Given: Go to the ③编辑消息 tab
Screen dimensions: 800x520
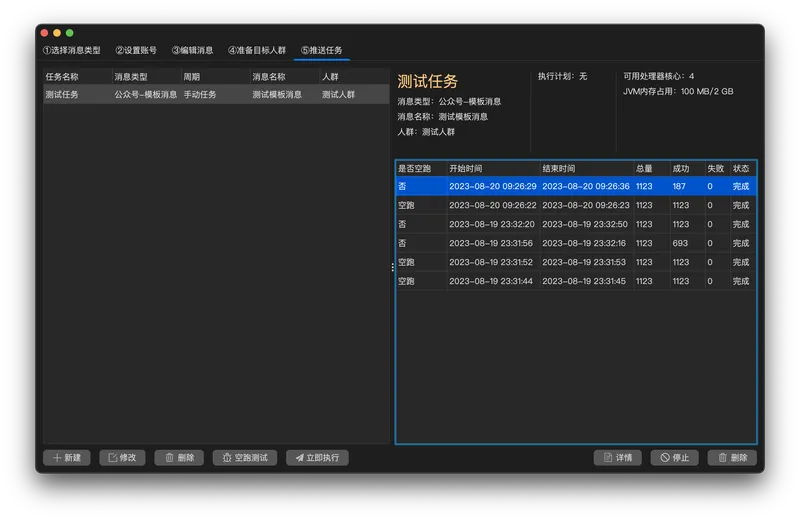Looking at the screenshot, I should [192, 50].
